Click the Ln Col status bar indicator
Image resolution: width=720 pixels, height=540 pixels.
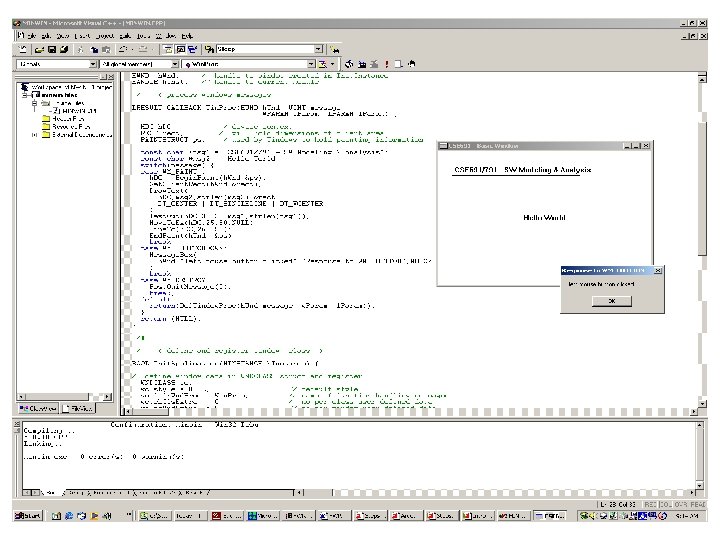(x=619, y=504)
